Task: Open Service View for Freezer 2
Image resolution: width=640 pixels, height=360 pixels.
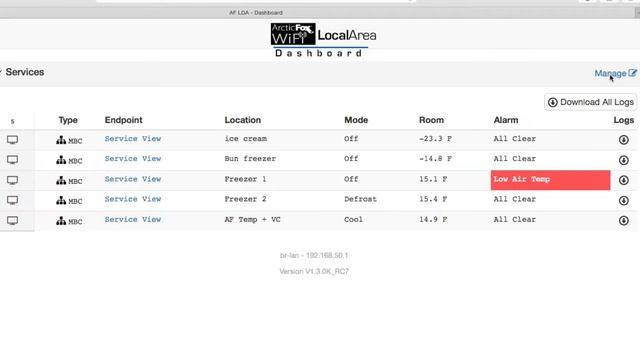Action: coord(133,199)
